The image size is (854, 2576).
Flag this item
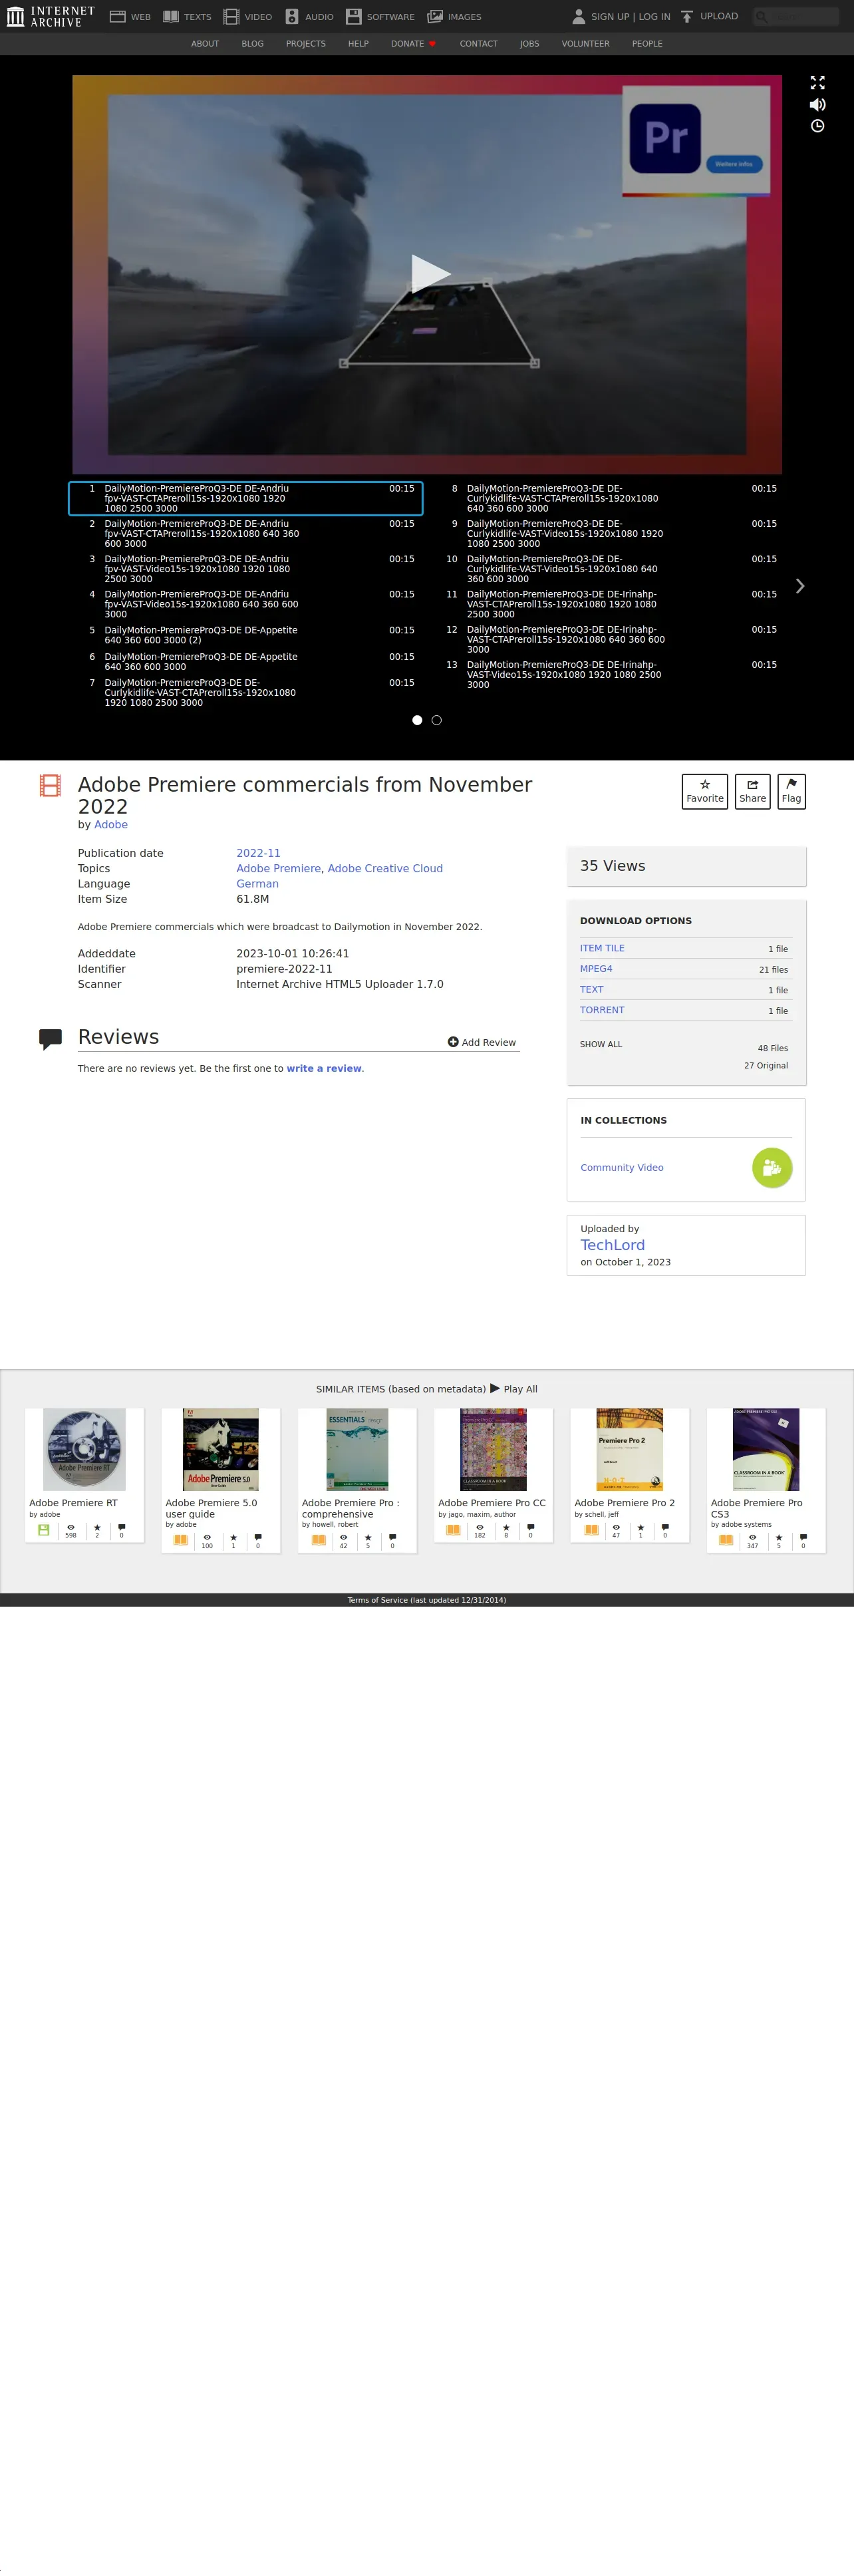coord(791,791)
